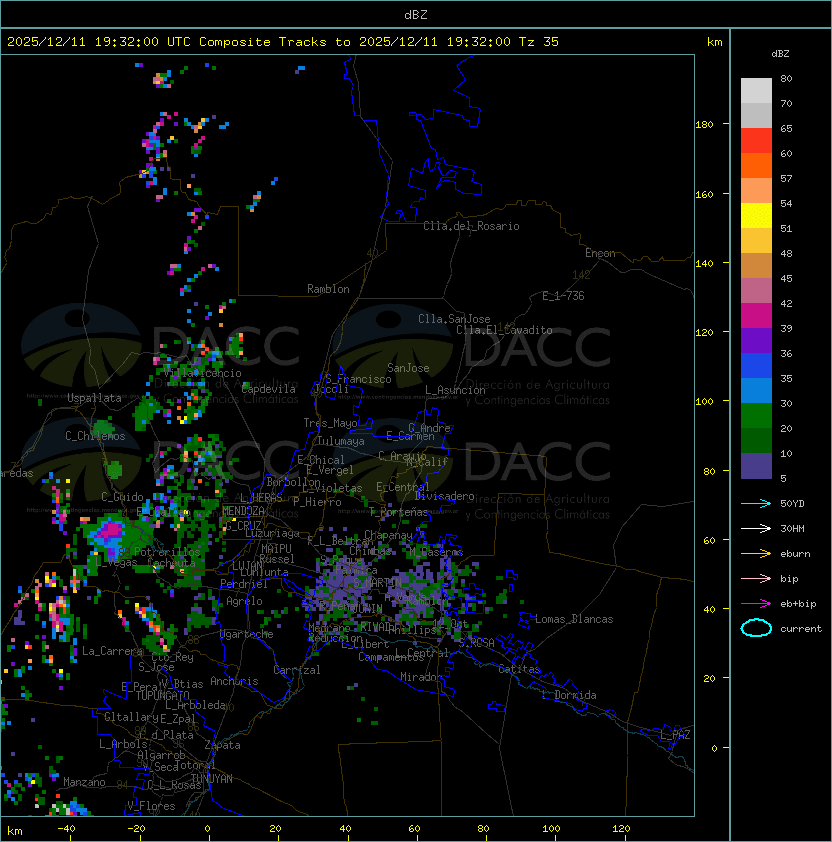832x842 pixels.
Task: Click the 'Encon' map label
Action: coord(600,253)
